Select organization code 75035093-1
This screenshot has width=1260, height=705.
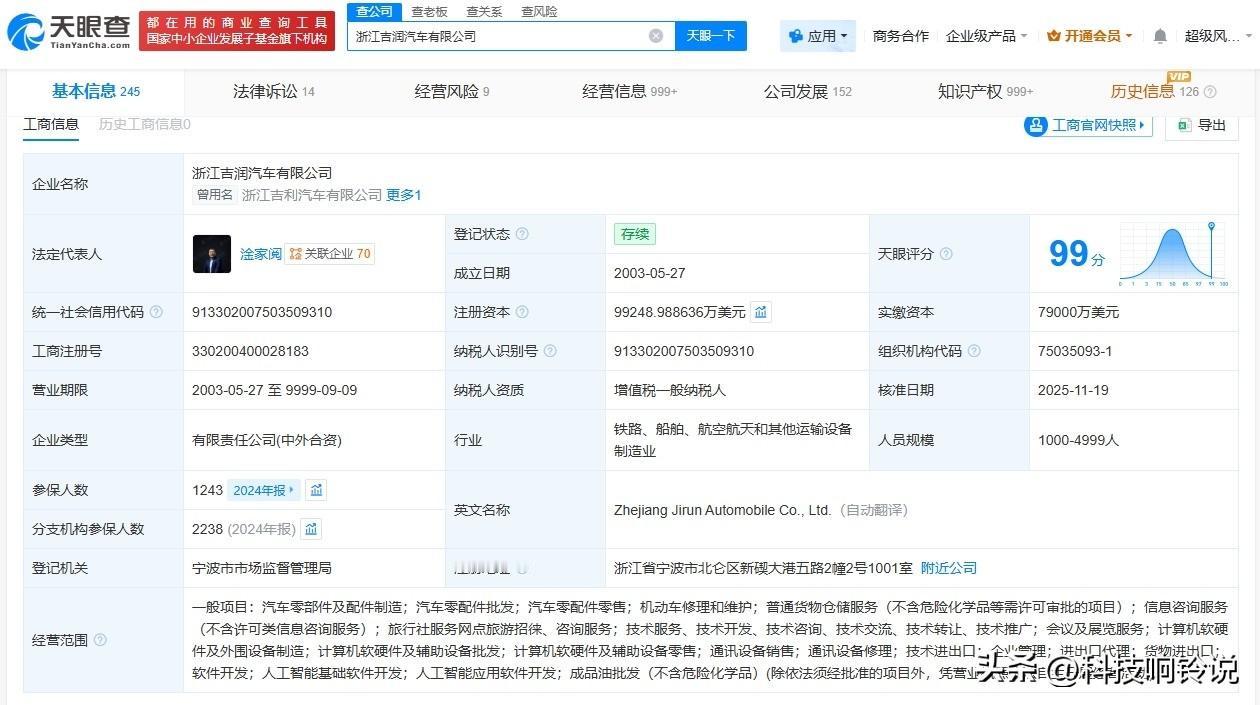1075,351
